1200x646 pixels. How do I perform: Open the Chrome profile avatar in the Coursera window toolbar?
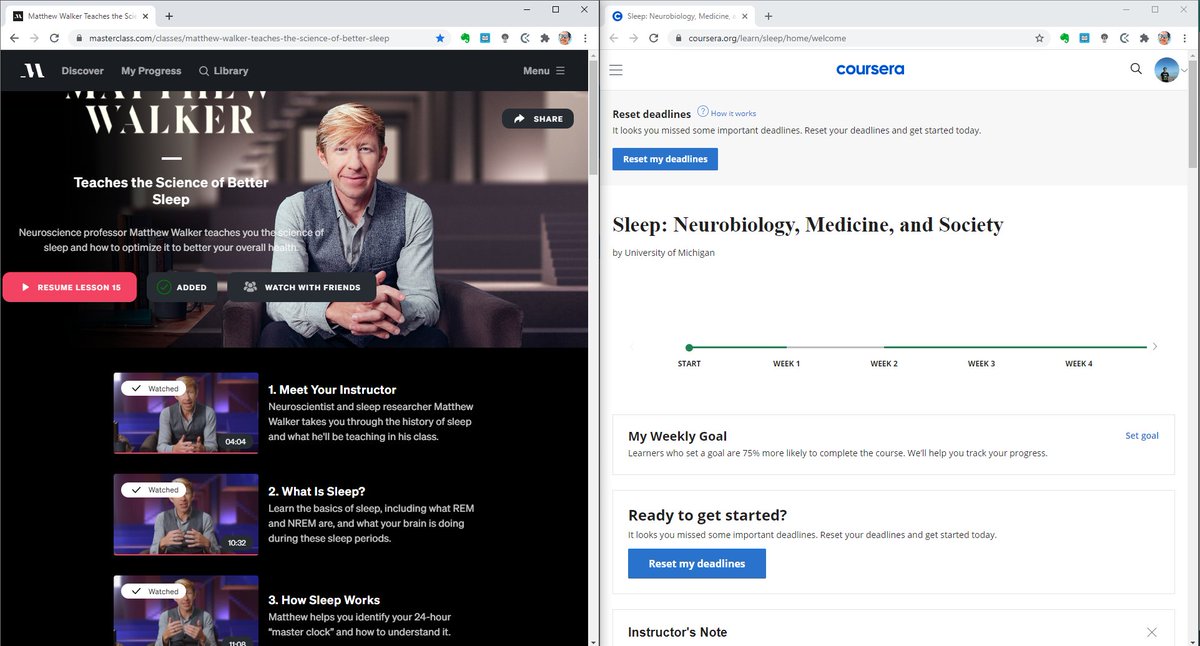(x=1164, y=38)
